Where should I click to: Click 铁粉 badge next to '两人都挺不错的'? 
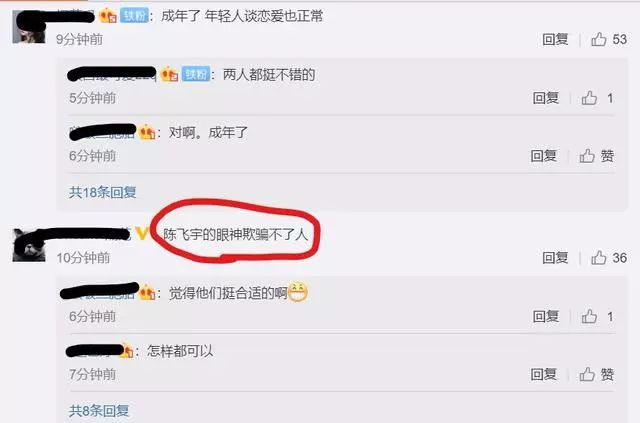[196, 74]
